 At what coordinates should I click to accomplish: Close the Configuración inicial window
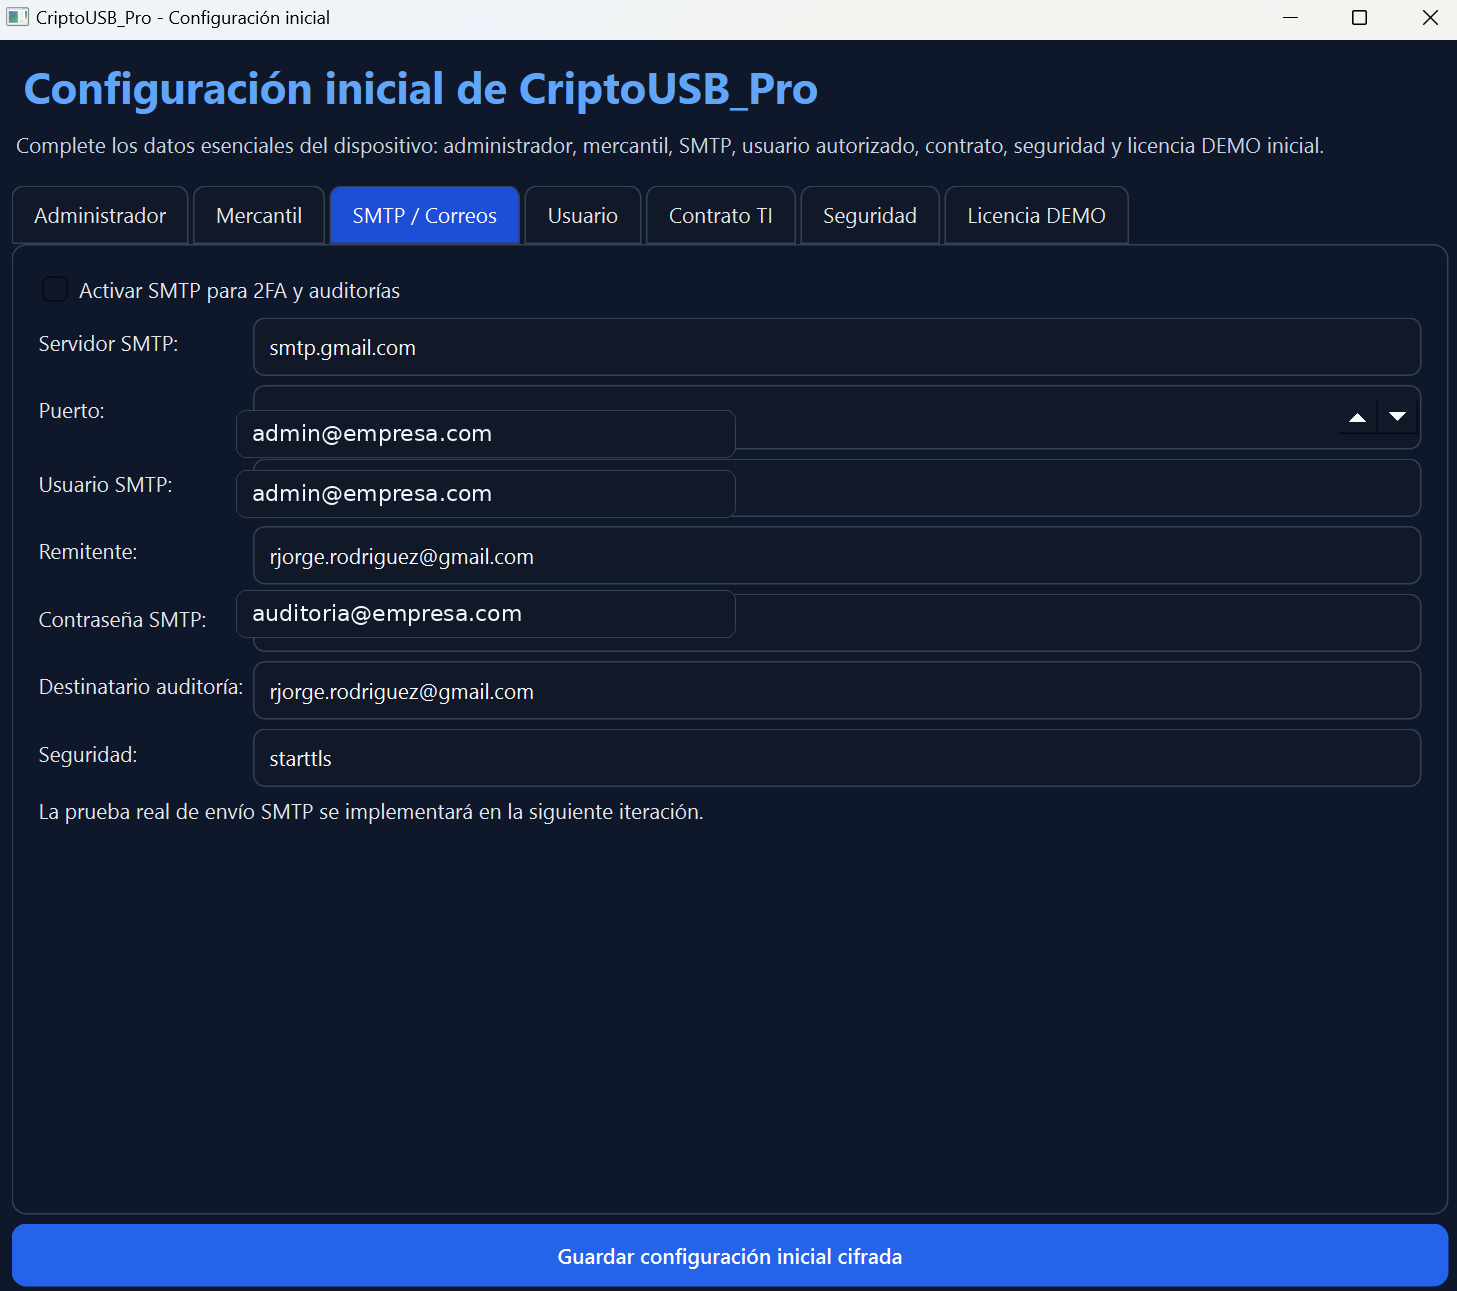[1430, 18]
